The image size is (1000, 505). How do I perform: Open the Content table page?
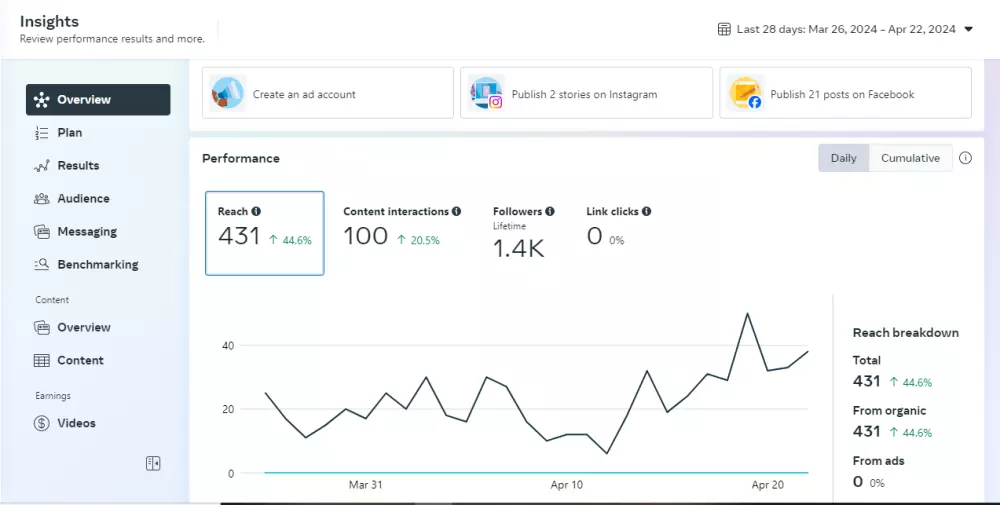pos(98,360)
